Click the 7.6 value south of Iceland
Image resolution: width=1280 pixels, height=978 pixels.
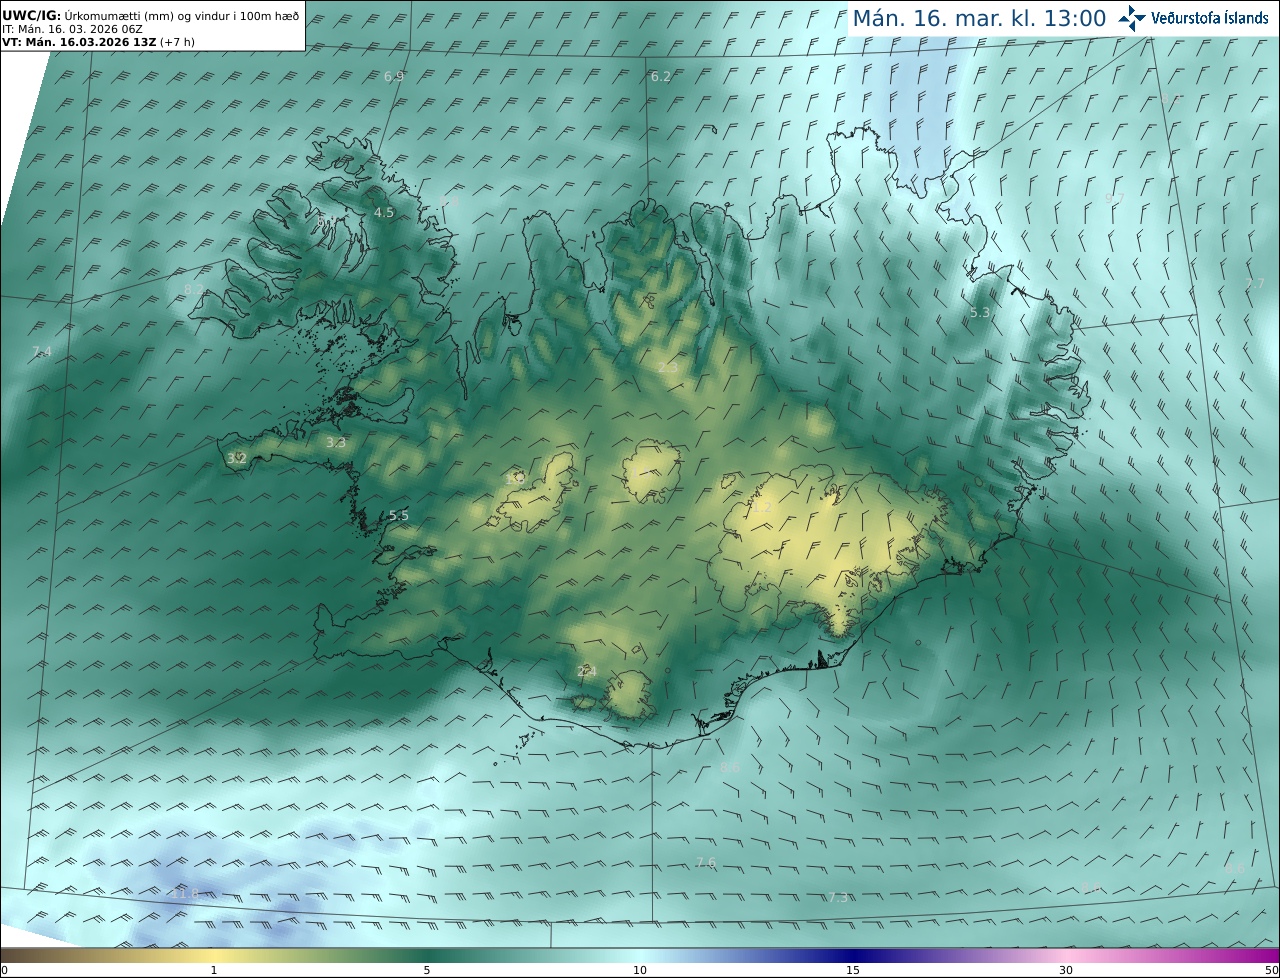(706, 862)
